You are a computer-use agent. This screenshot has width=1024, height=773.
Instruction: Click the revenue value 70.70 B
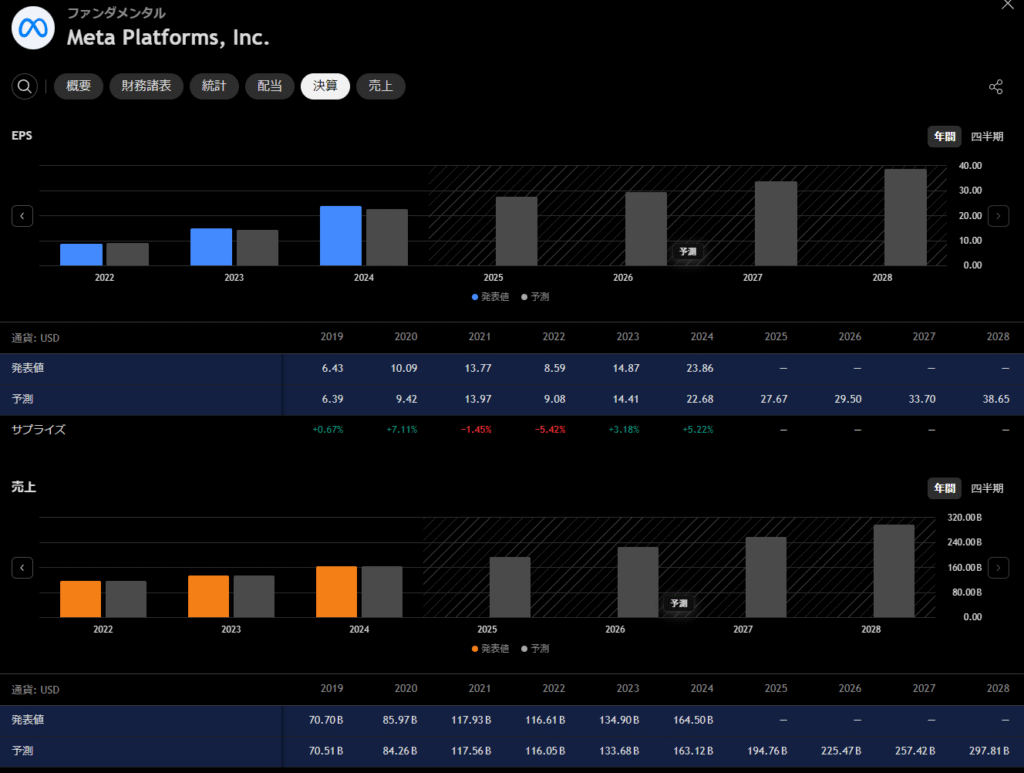point(326,720)
